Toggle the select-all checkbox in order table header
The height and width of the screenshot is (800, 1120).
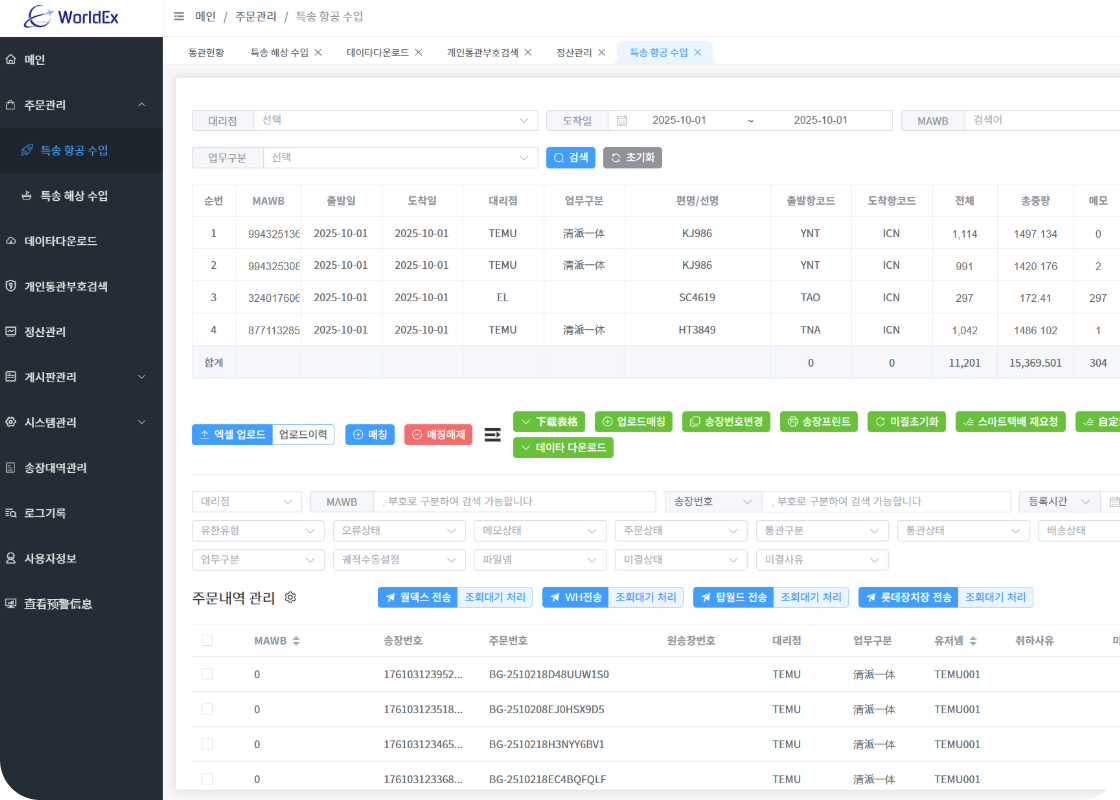(207, 641)
